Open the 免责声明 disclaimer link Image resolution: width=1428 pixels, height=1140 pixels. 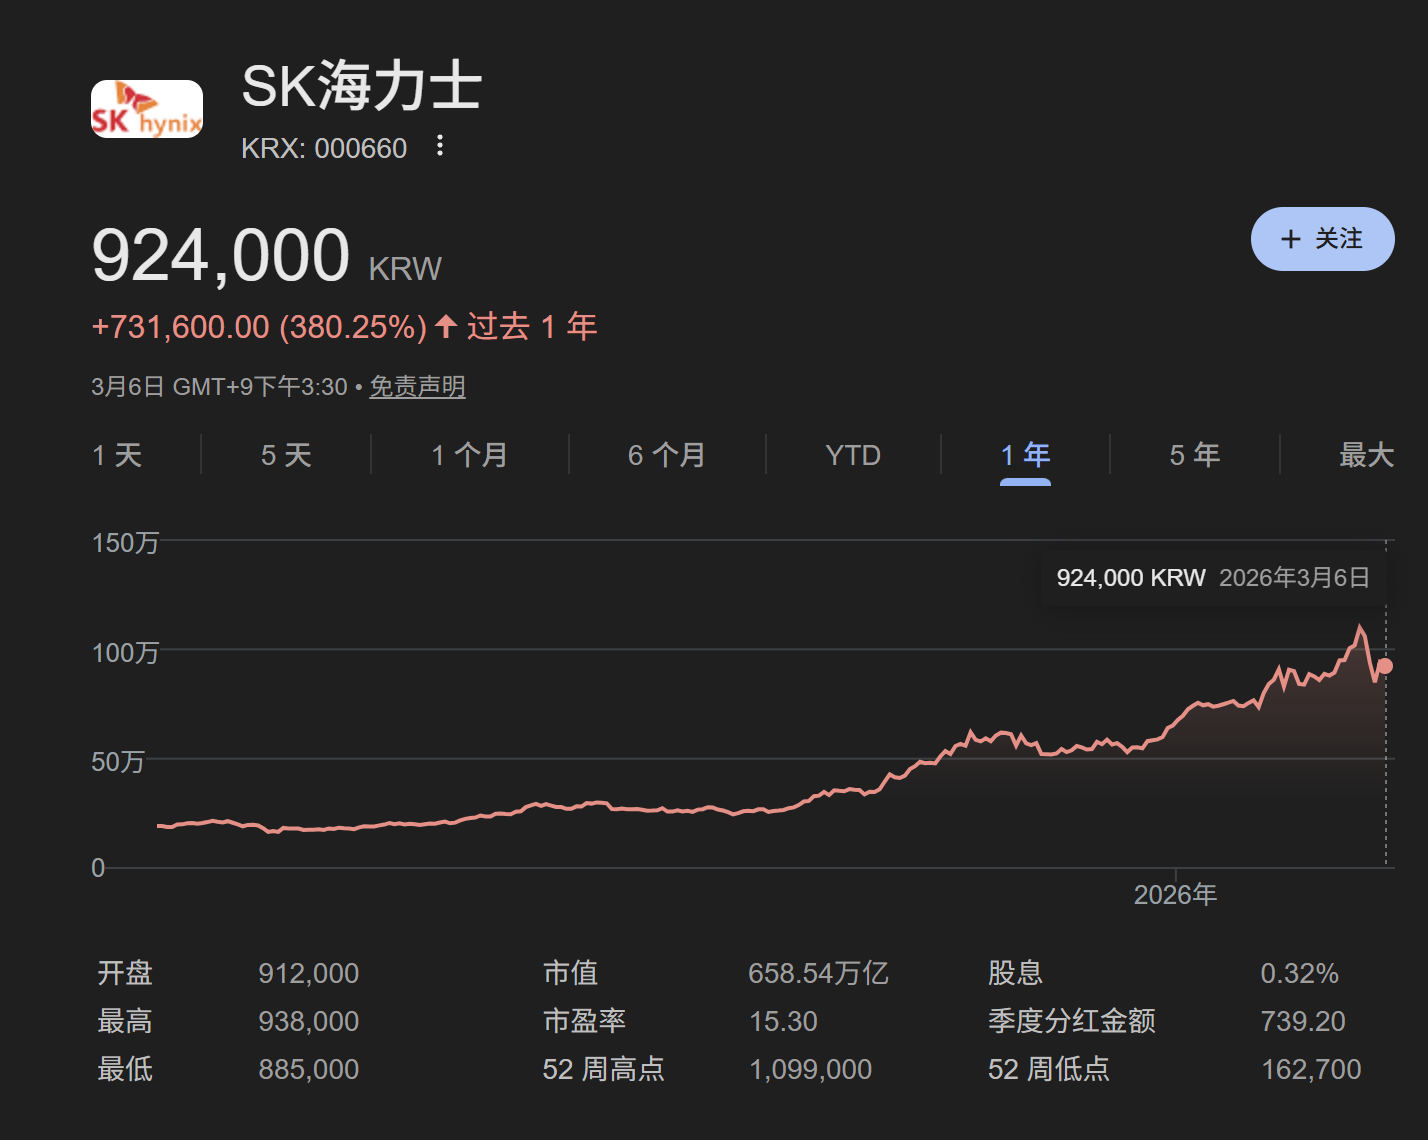point(417,387)
